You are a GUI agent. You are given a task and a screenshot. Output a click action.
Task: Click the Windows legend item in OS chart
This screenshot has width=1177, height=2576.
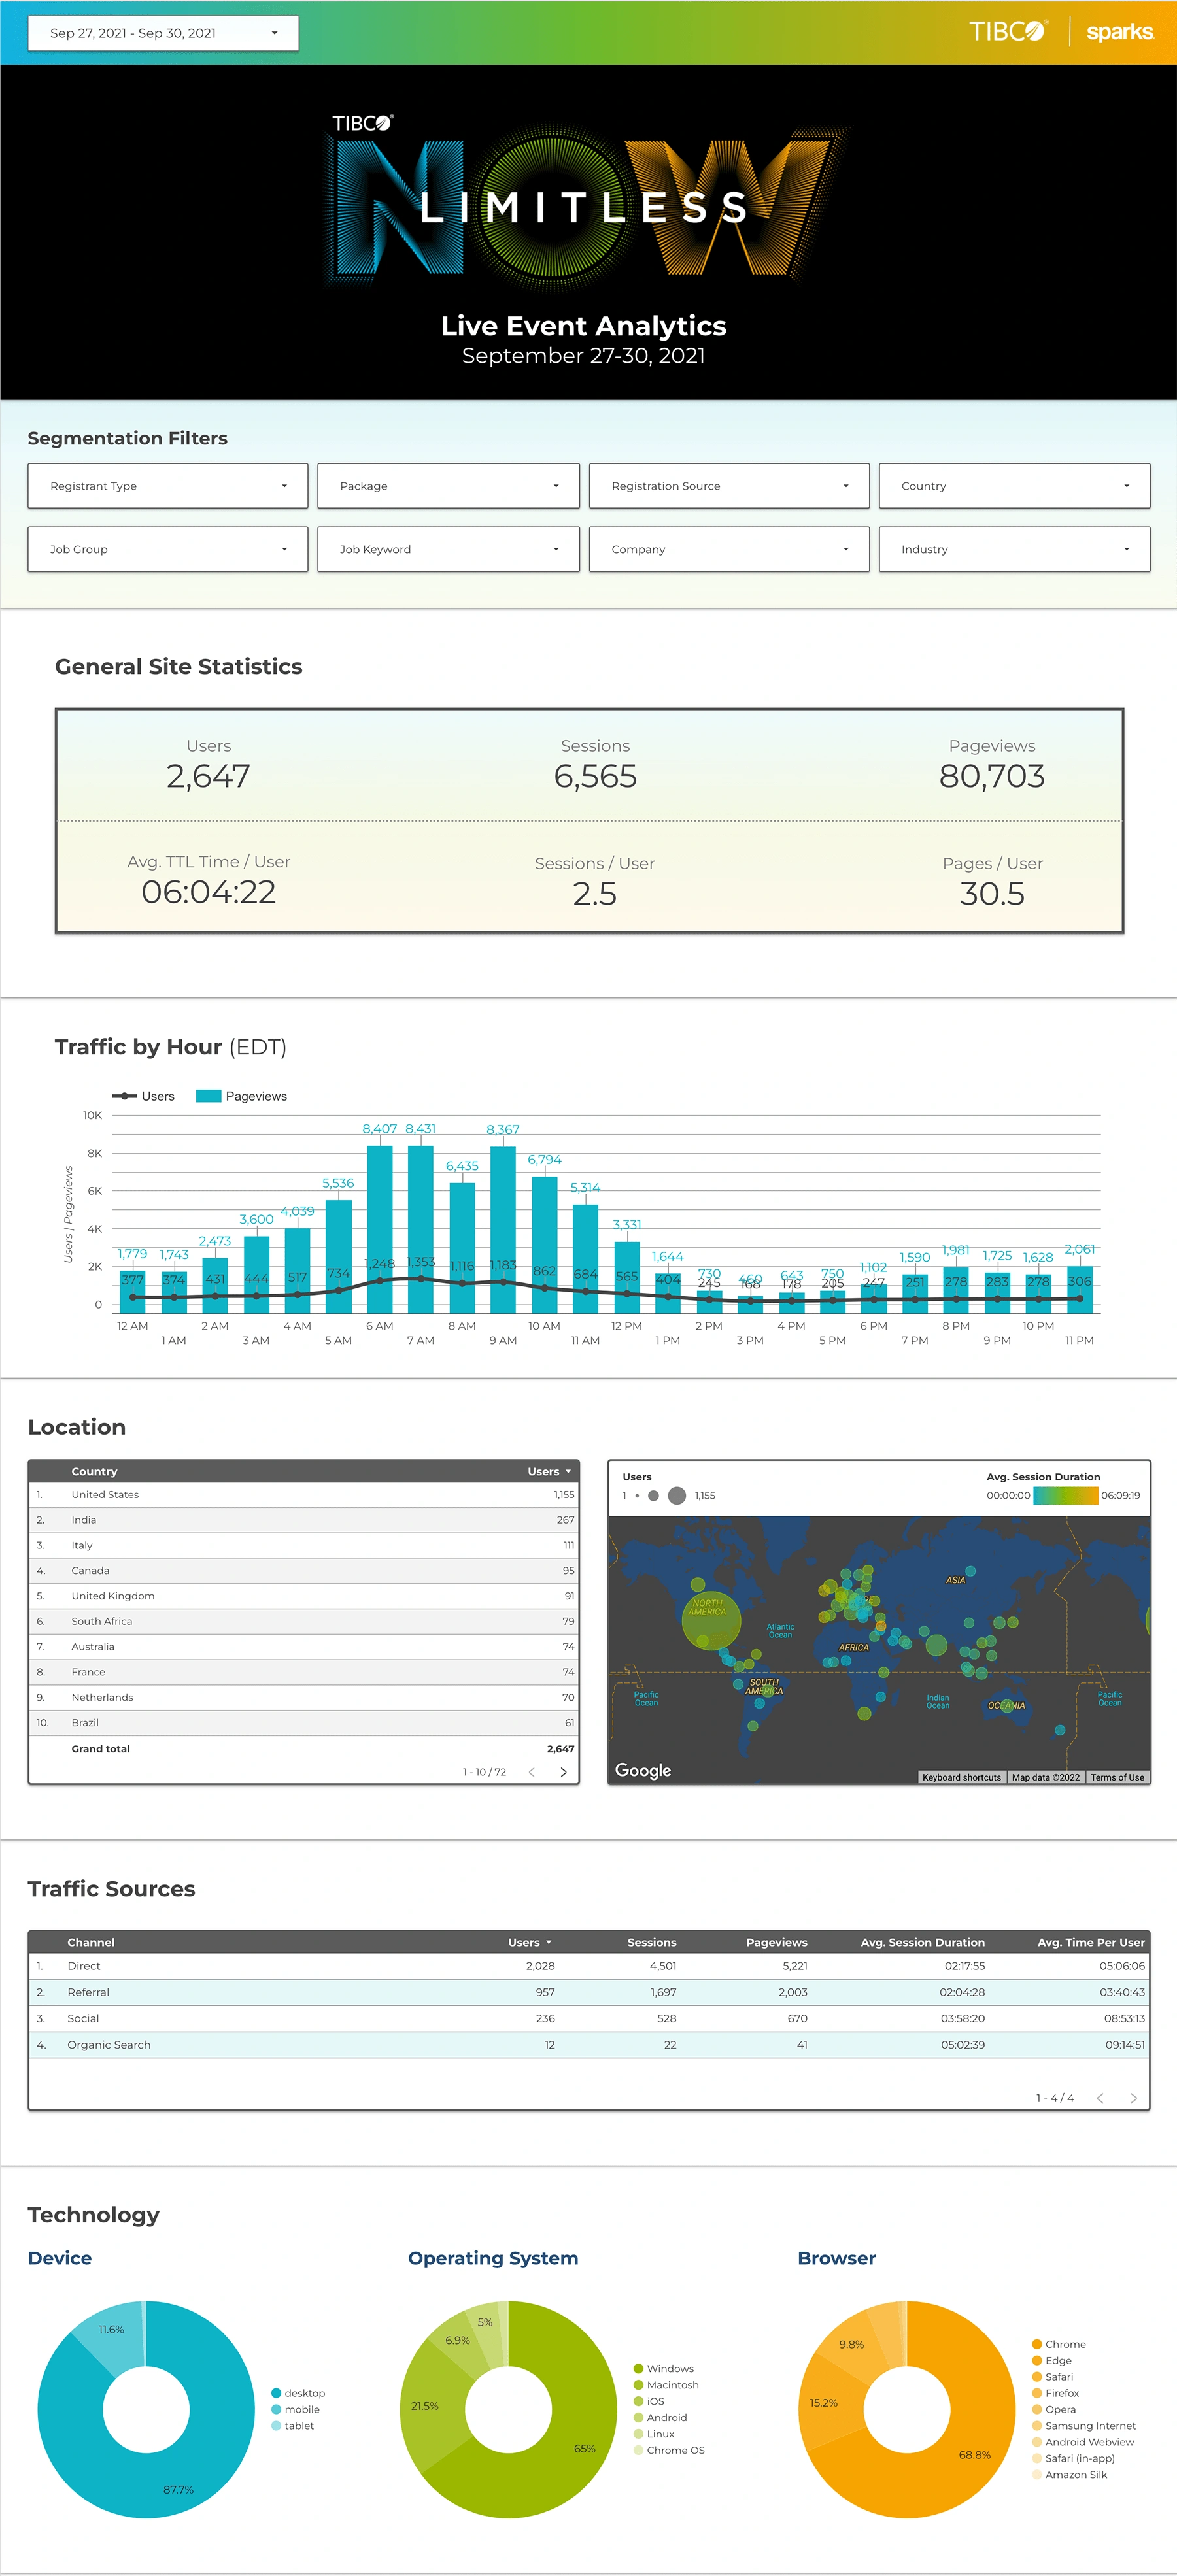coord(664,2369)
